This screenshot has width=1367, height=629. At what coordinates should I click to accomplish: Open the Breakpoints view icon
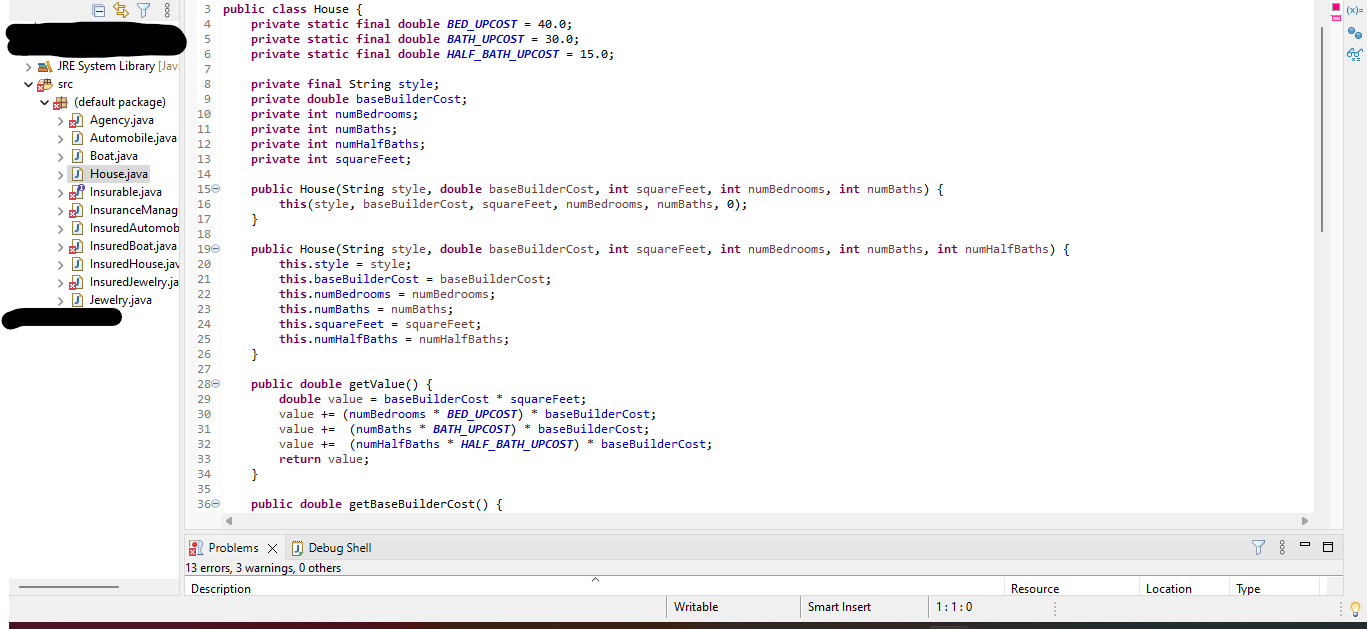coord(1355,33)
